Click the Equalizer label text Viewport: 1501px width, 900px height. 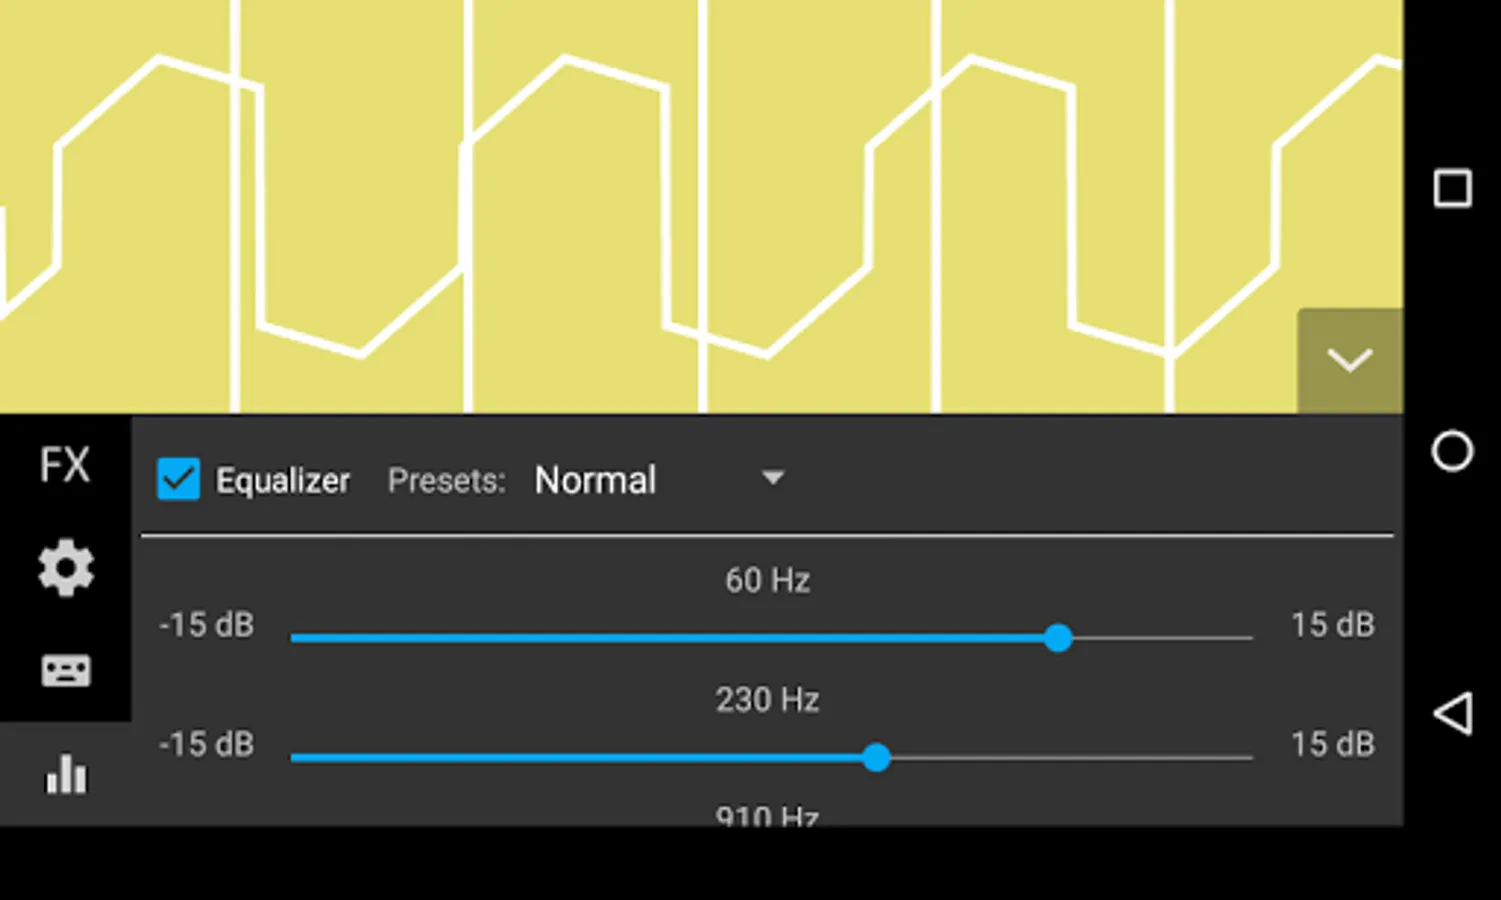tap(283, 481)
